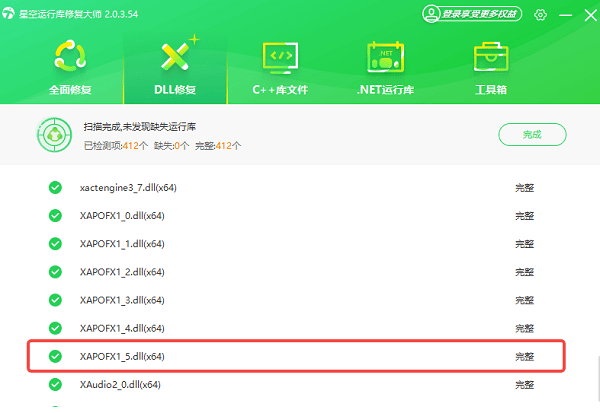Click the 工具箱 toolbox icon
Image resolution: width=600 pixels, height=413 pixels.
491,57
